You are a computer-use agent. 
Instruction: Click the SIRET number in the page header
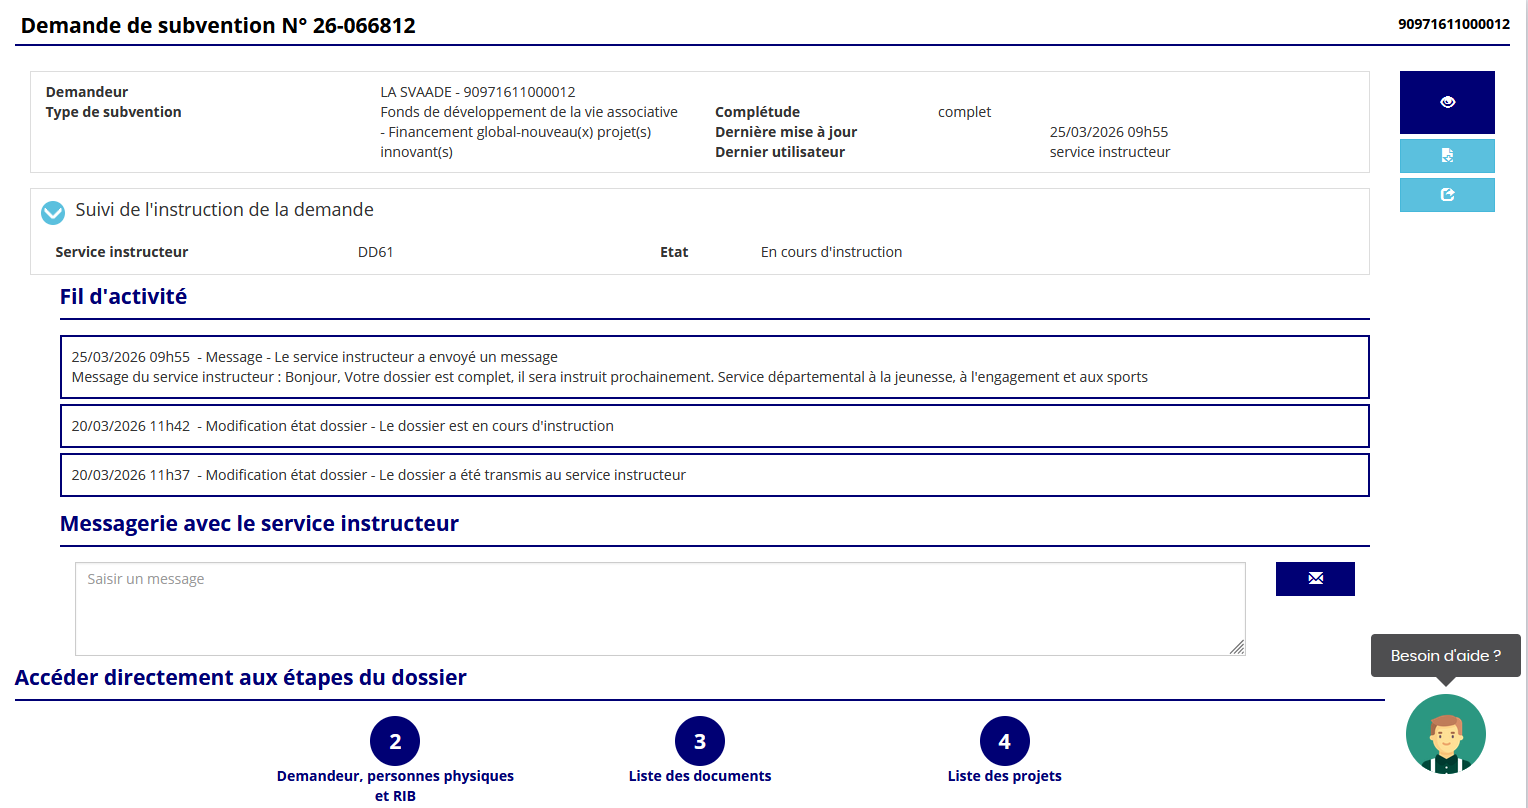[x=1453, y=24]
